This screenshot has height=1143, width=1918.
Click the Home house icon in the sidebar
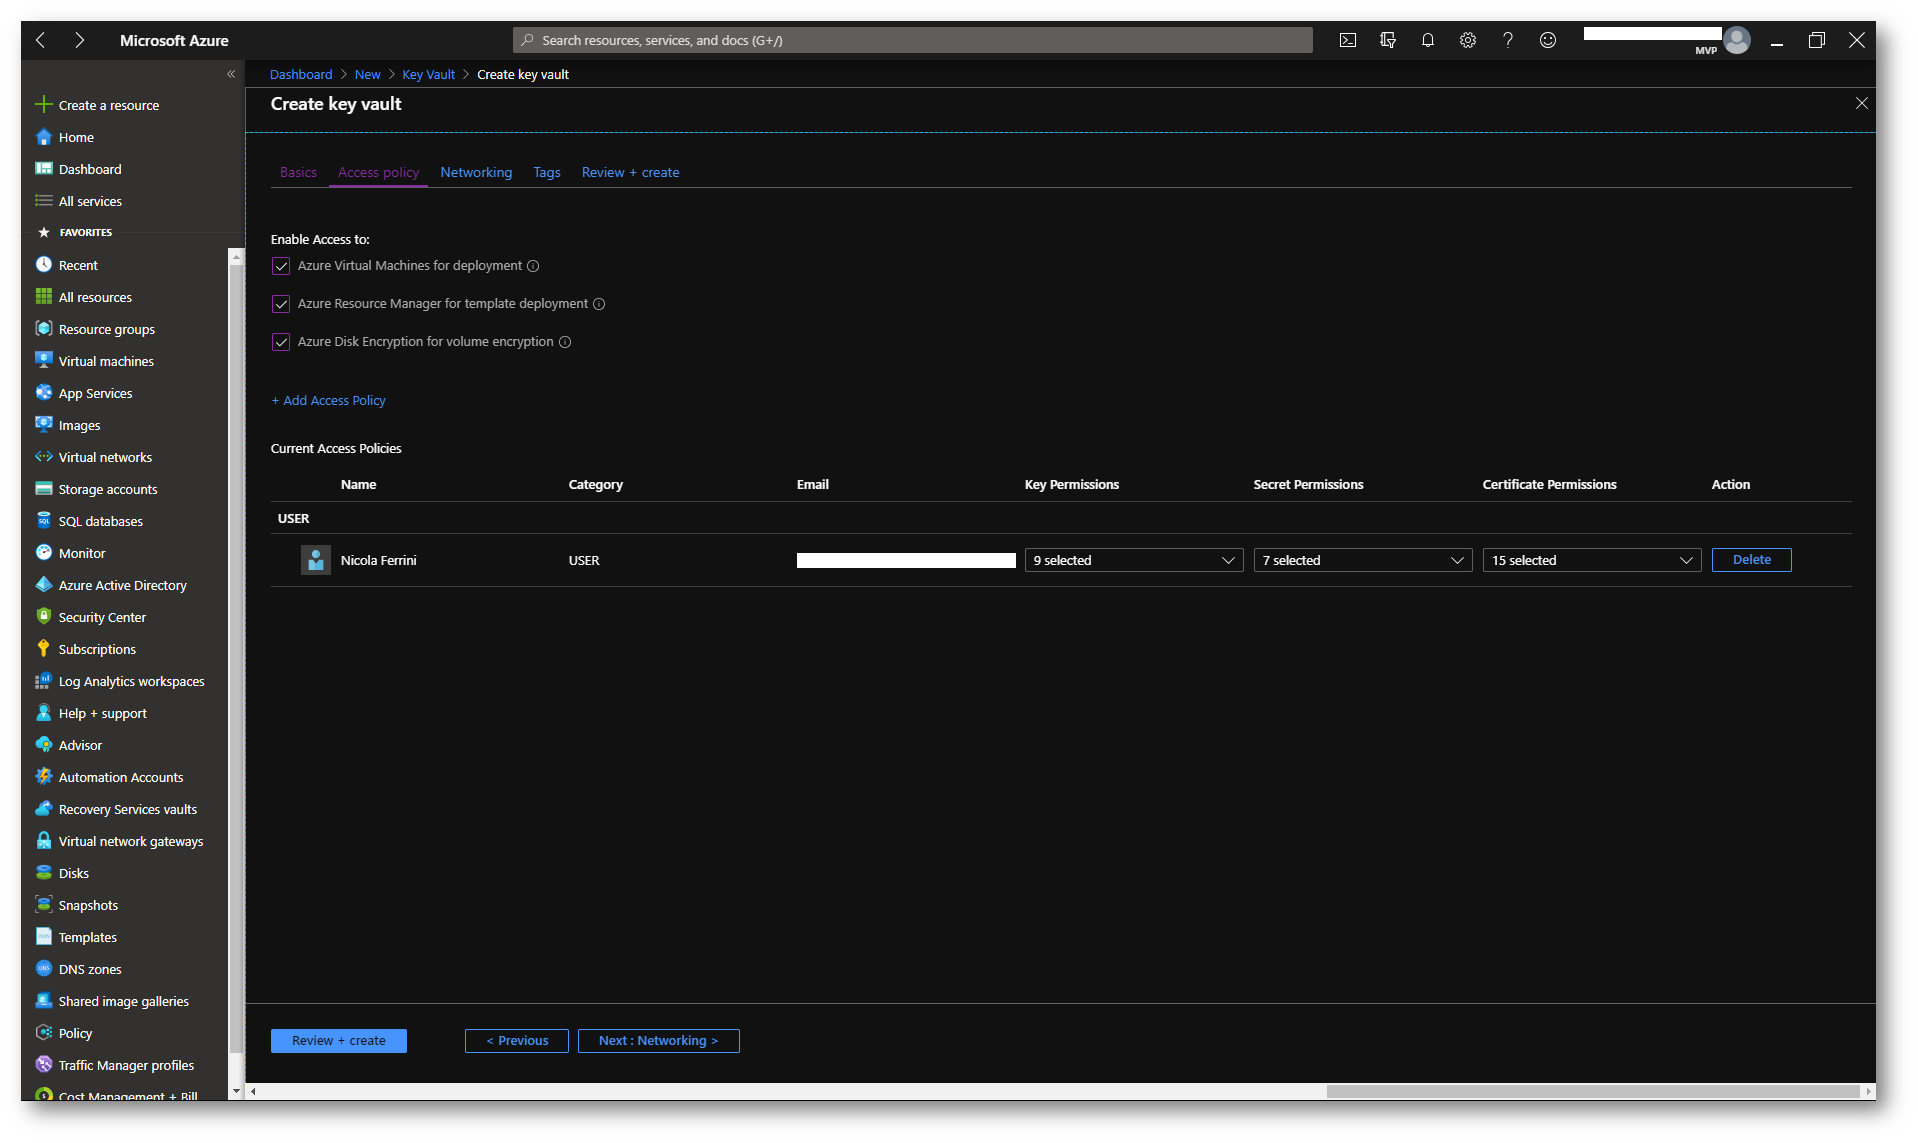click(x=44, y=137)
